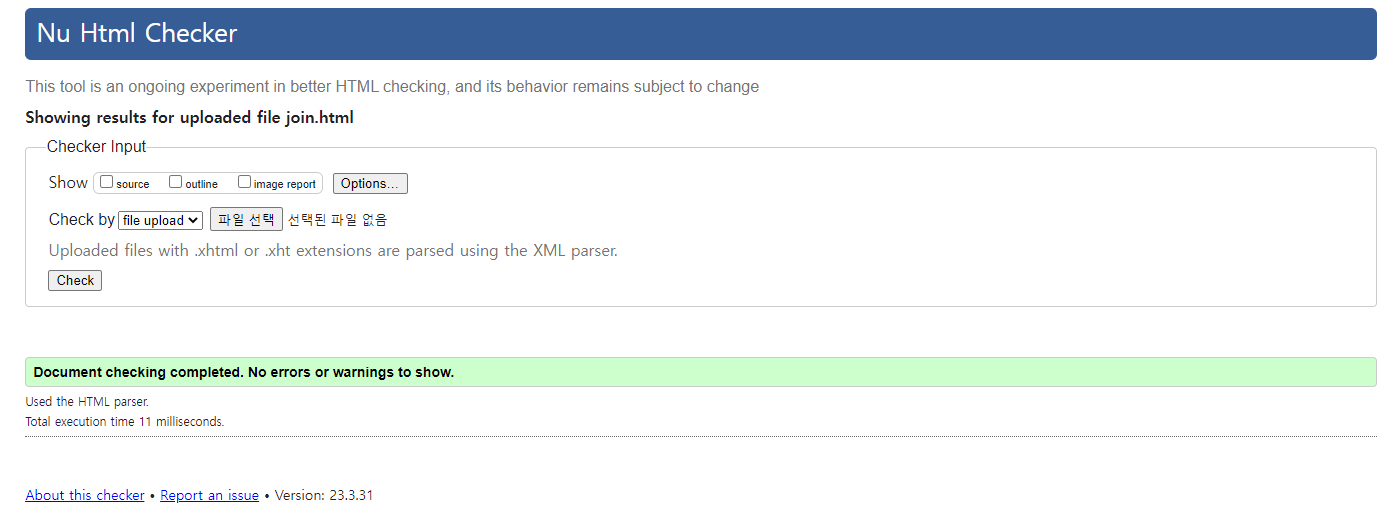Click the 'source' label text

click(133, 184)
